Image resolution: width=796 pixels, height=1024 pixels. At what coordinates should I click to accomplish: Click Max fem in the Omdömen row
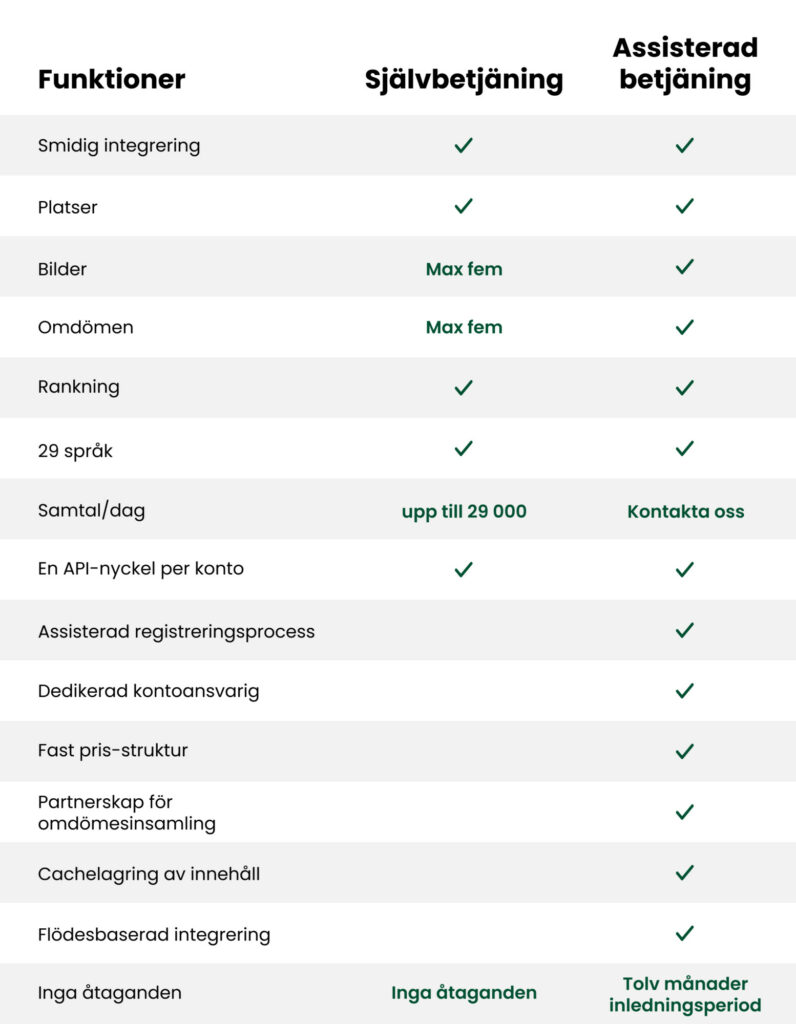point(464,327)
